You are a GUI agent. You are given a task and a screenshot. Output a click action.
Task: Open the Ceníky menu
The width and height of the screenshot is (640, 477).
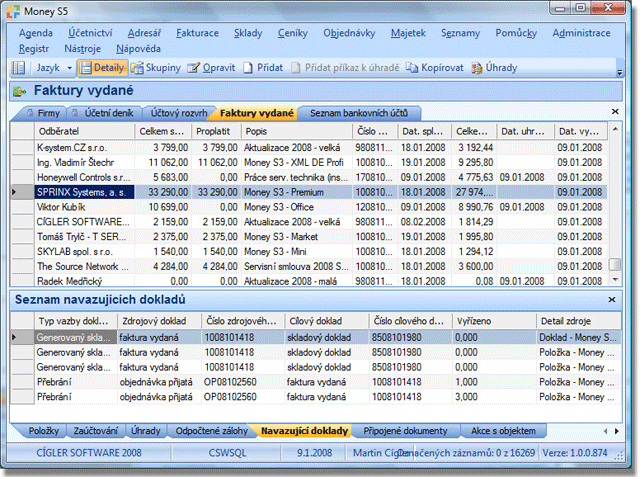pyautogui.click(x=293, y=33)
